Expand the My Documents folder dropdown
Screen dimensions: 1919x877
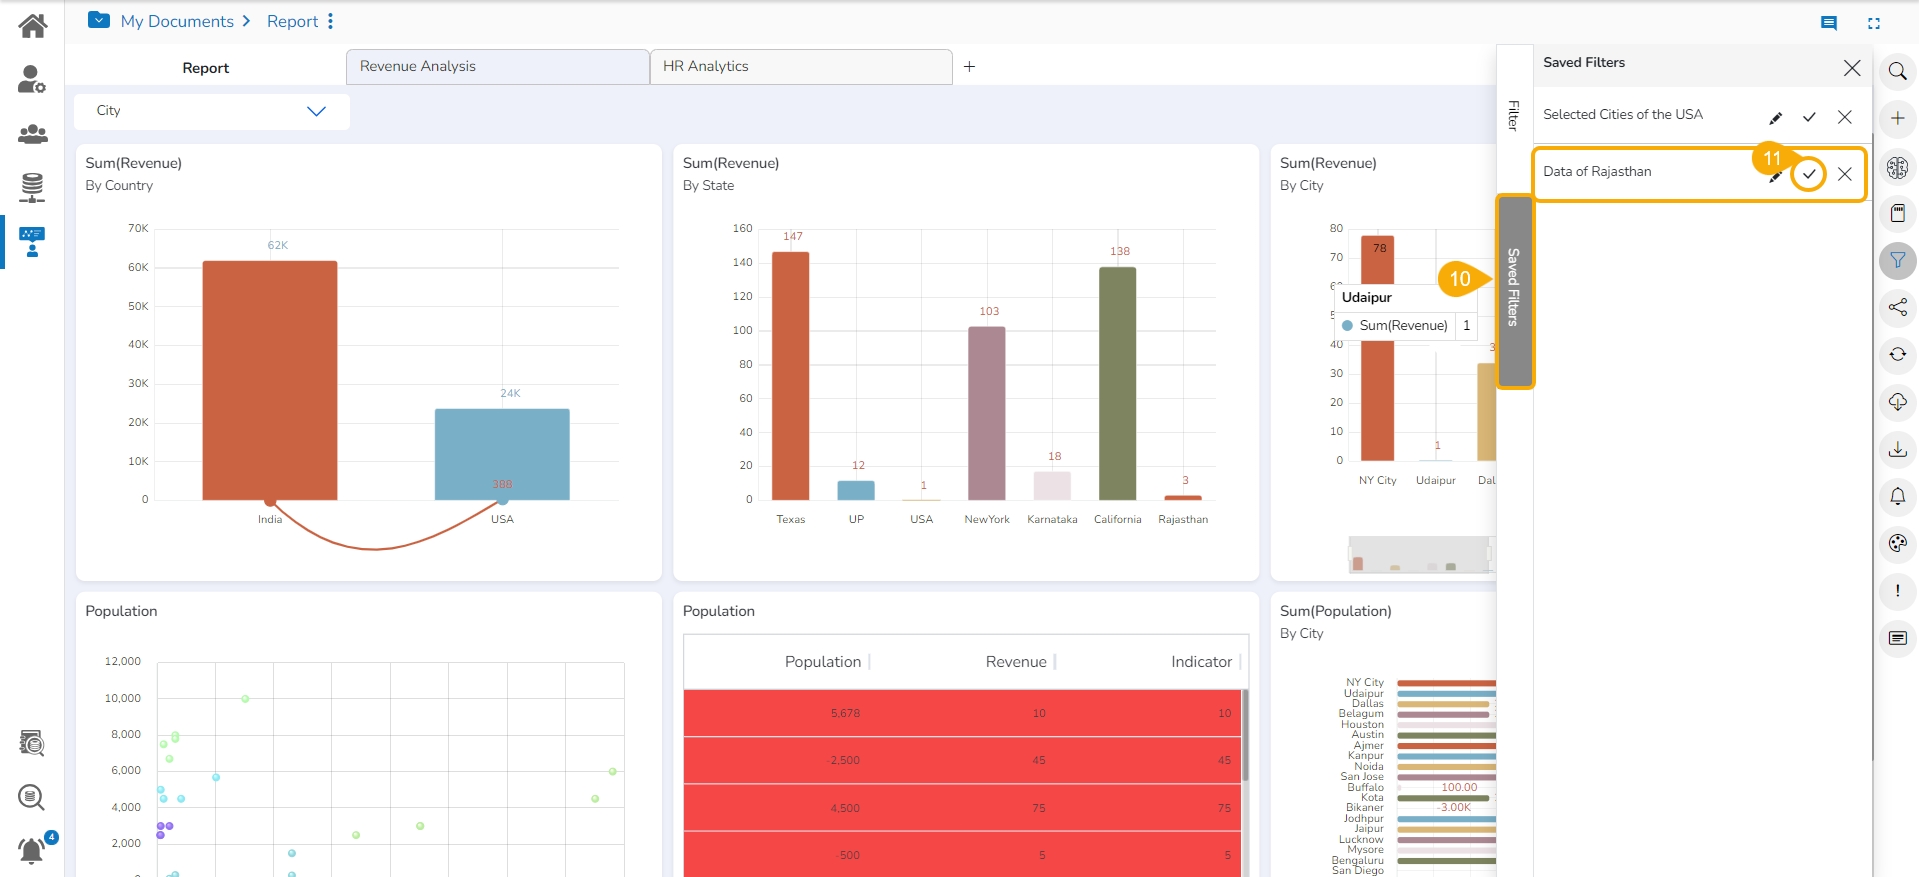point(99,20)
